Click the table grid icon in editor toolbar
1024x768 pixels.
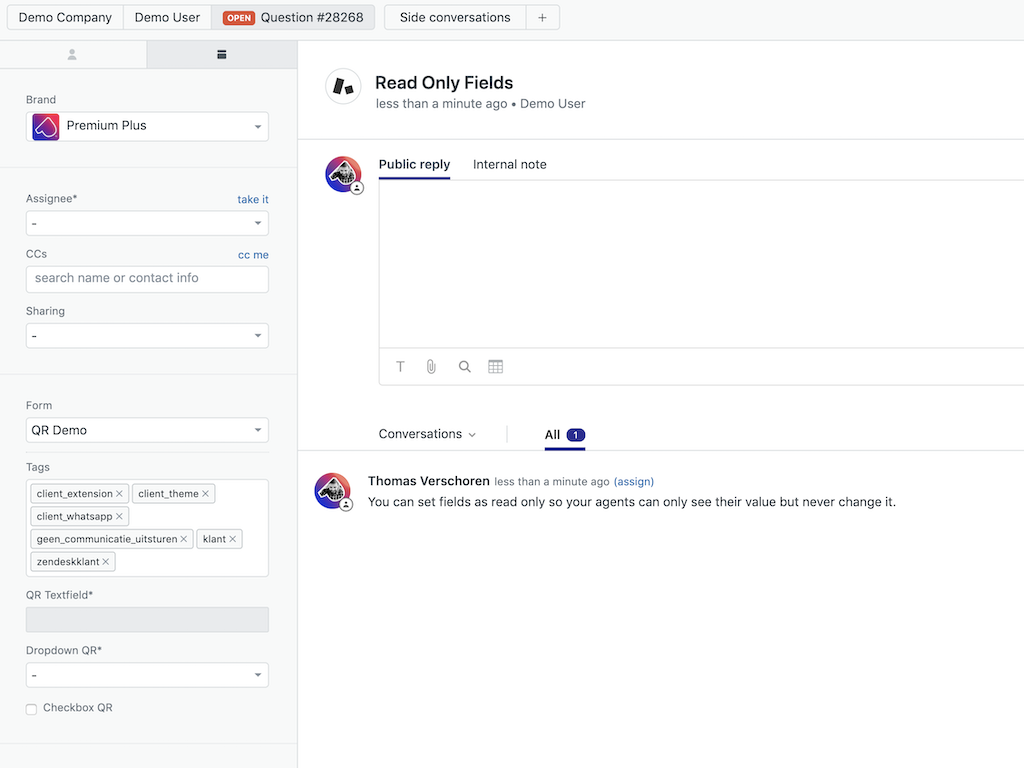495,367
